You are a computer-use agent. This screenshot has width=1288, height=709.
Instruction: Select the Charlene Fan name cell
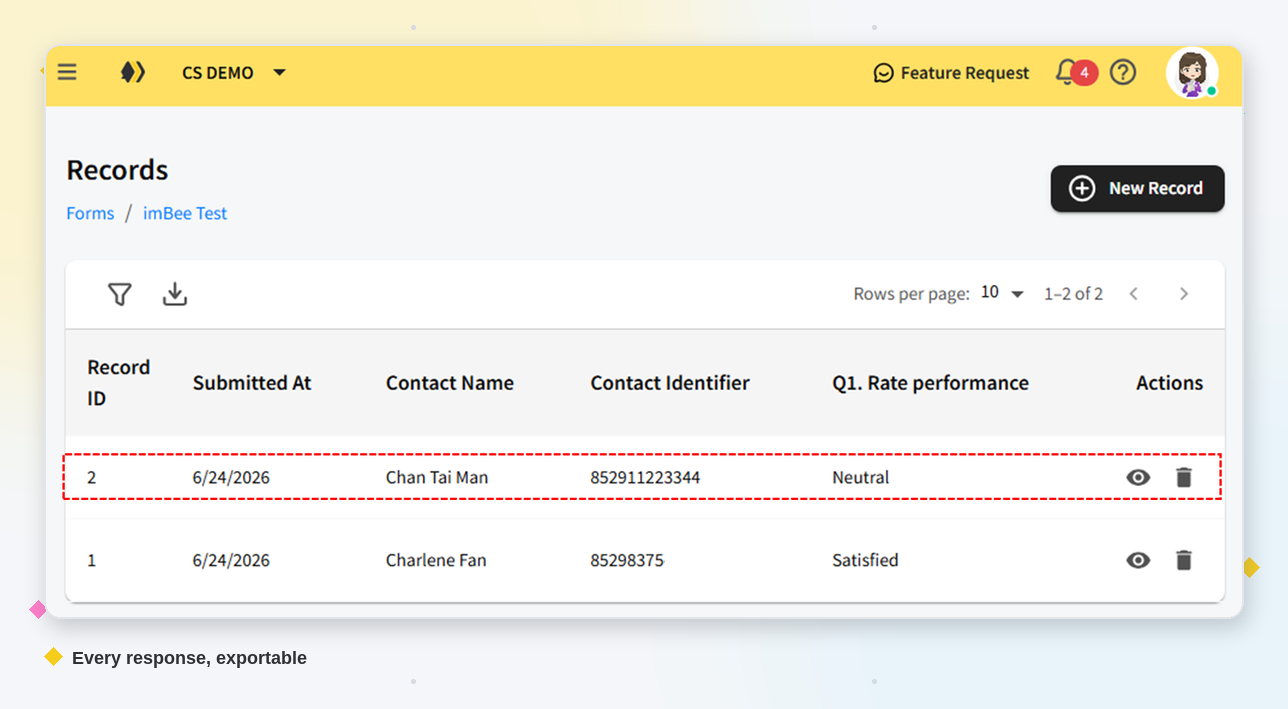[436, 560]
